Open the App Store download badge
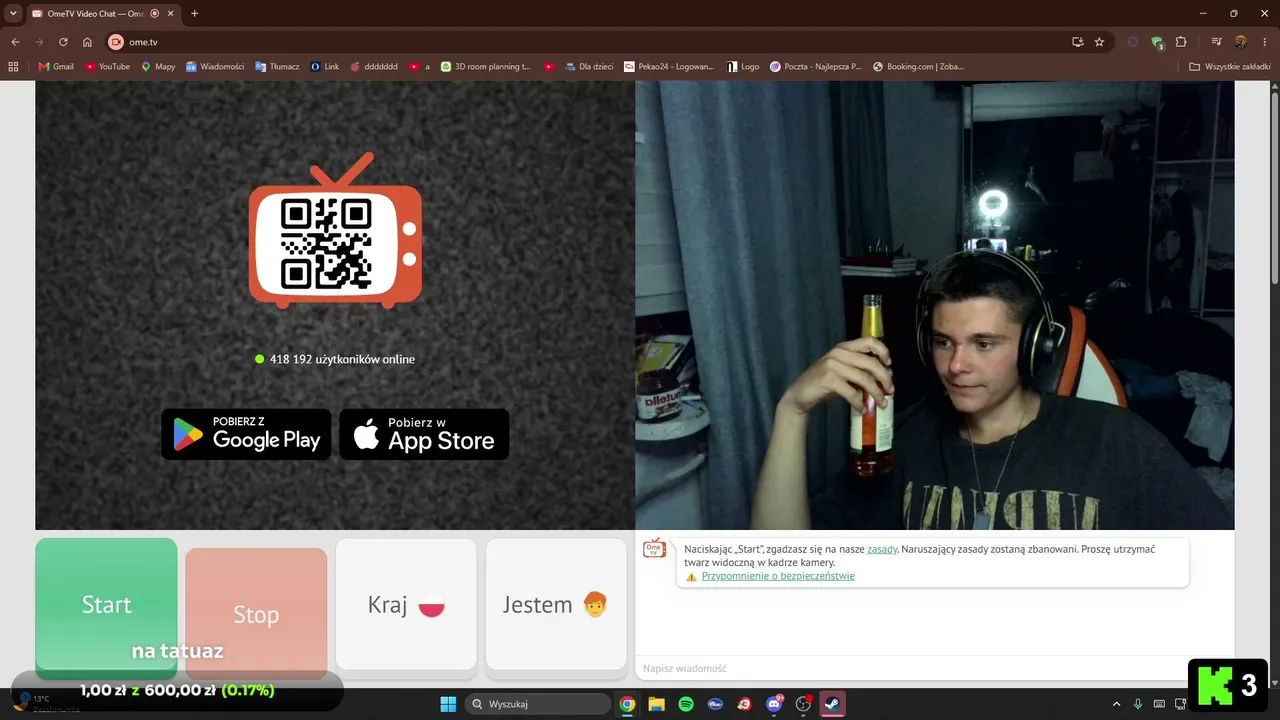 click(424, 434)
